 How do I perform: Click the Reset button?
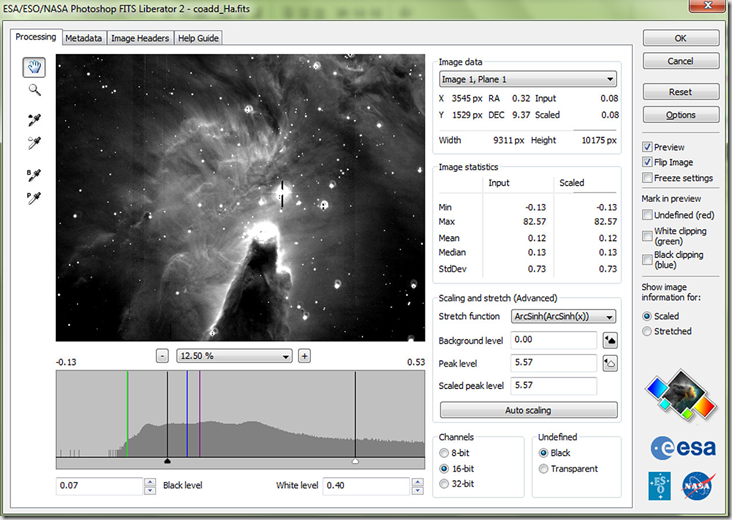click(681, 92)
